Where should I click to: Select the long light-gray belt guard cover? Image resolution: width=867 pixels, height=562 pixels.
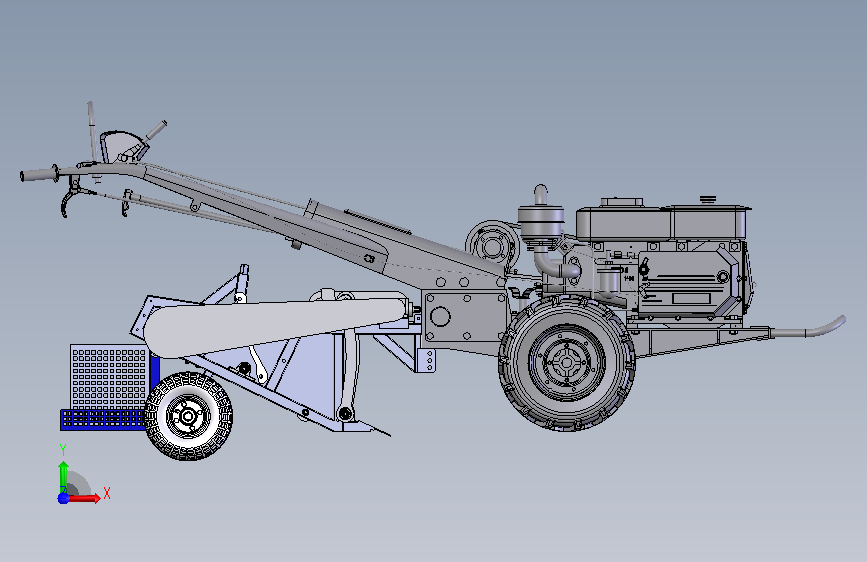click(x=276, y=326)
